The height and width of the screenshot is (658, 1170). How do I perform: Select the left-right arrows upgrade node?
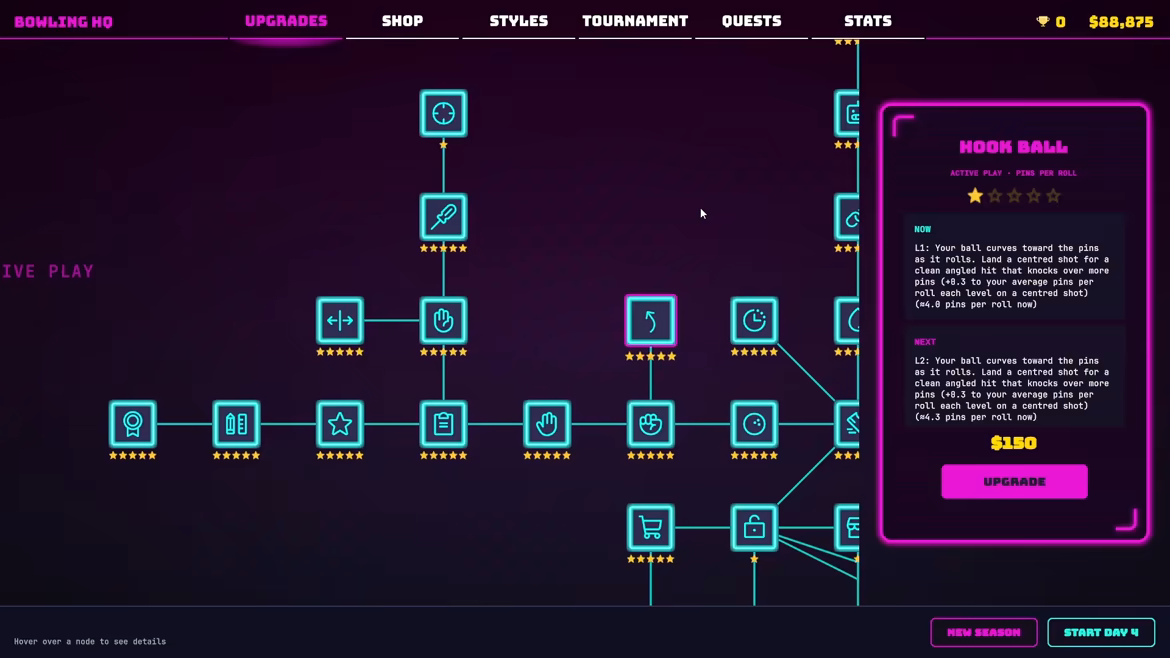point(340,321)
